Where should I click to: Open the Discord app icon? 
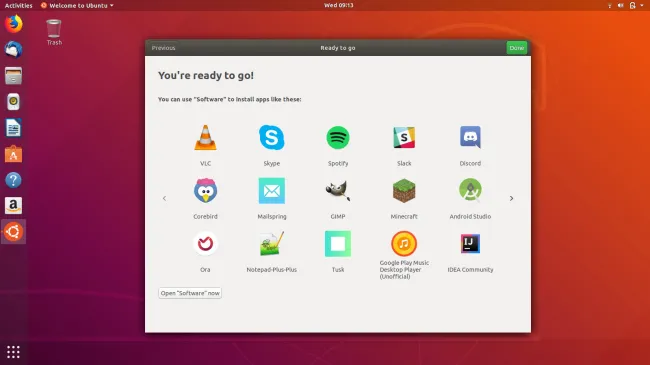pyautogui.click(x=470, y=137)
